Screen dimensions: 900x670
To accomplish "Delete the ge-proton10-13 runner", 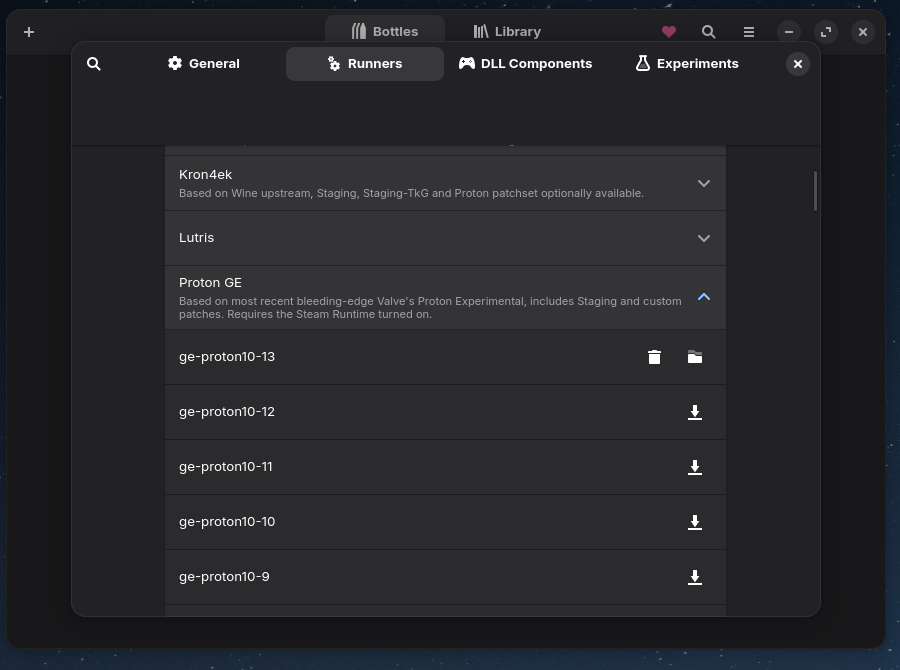I will [654, 357].
